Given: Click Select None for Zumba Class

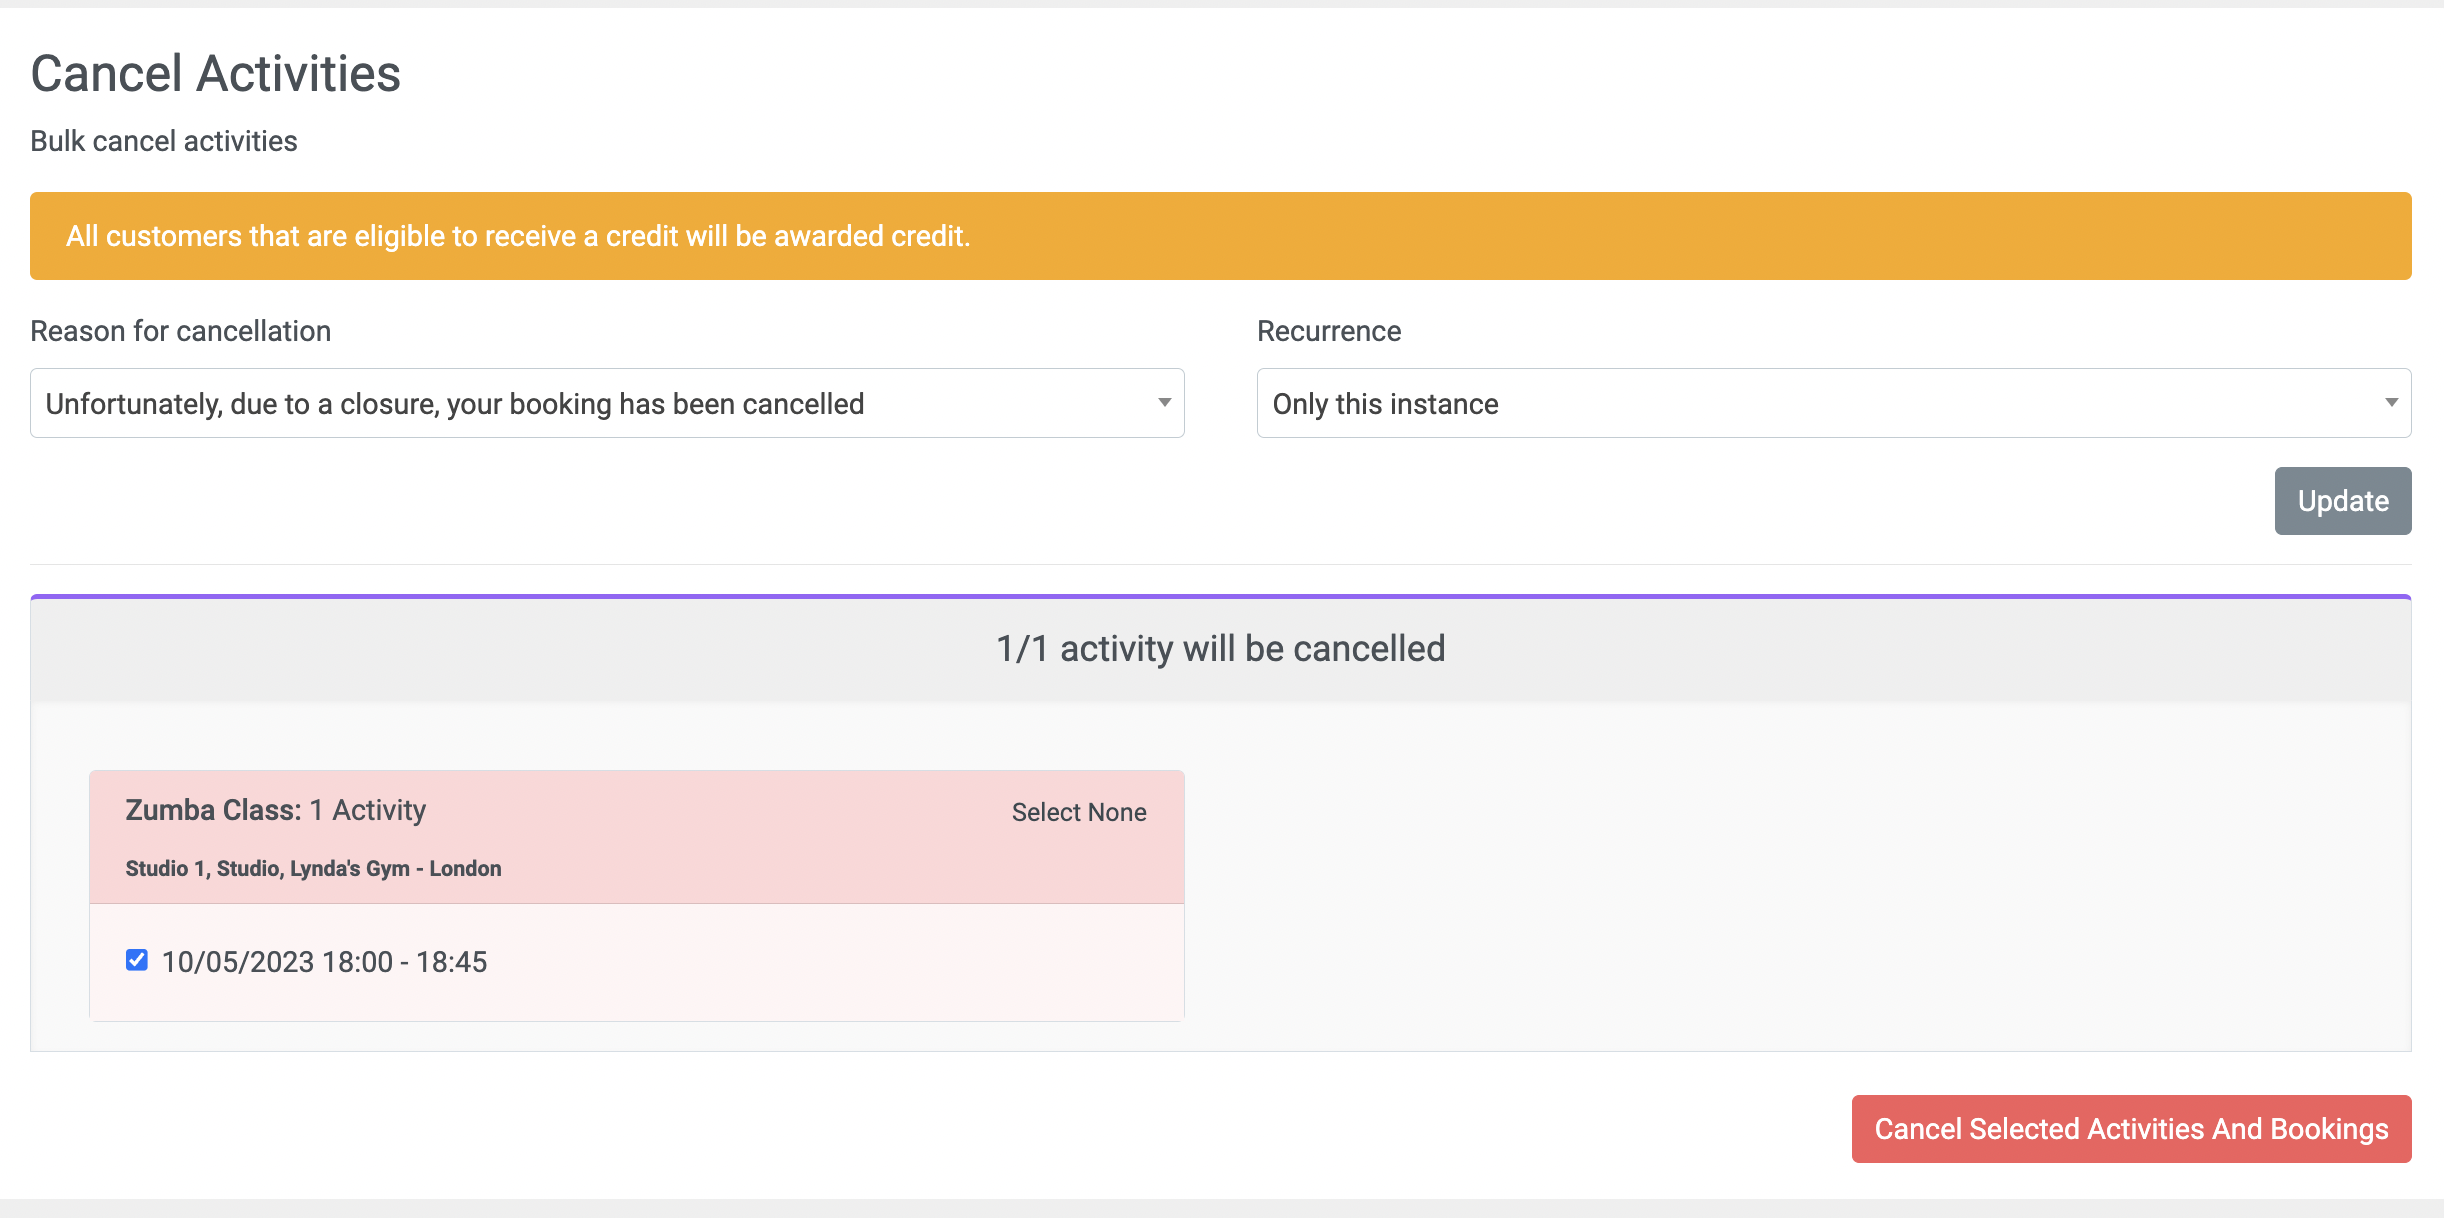Looking at the screenshot, I should point(1079,812).
